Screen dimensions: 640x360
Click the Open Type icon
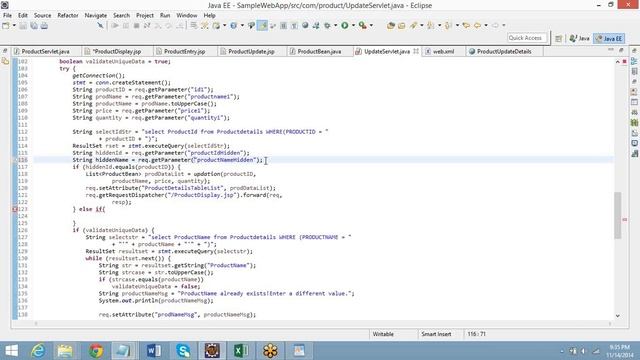[391, 25]
